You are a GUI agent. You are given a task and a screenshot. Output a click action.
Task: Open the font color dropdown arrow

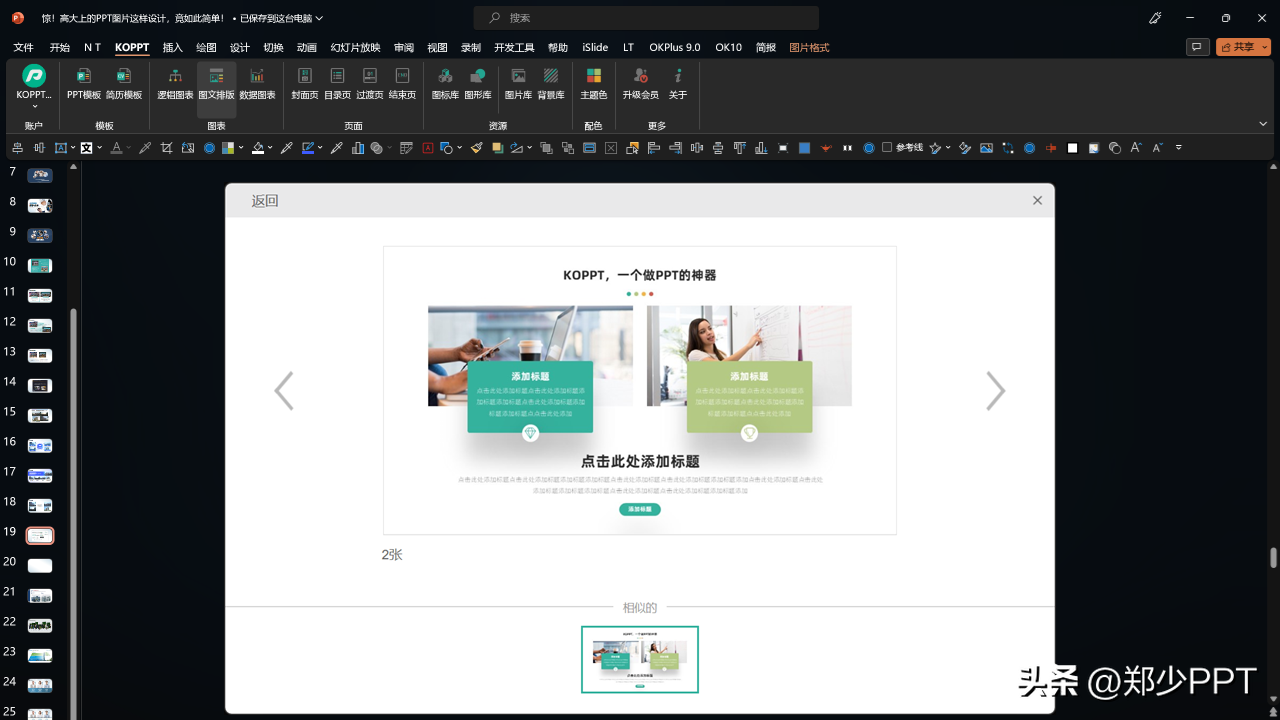[x=129, y=148]
